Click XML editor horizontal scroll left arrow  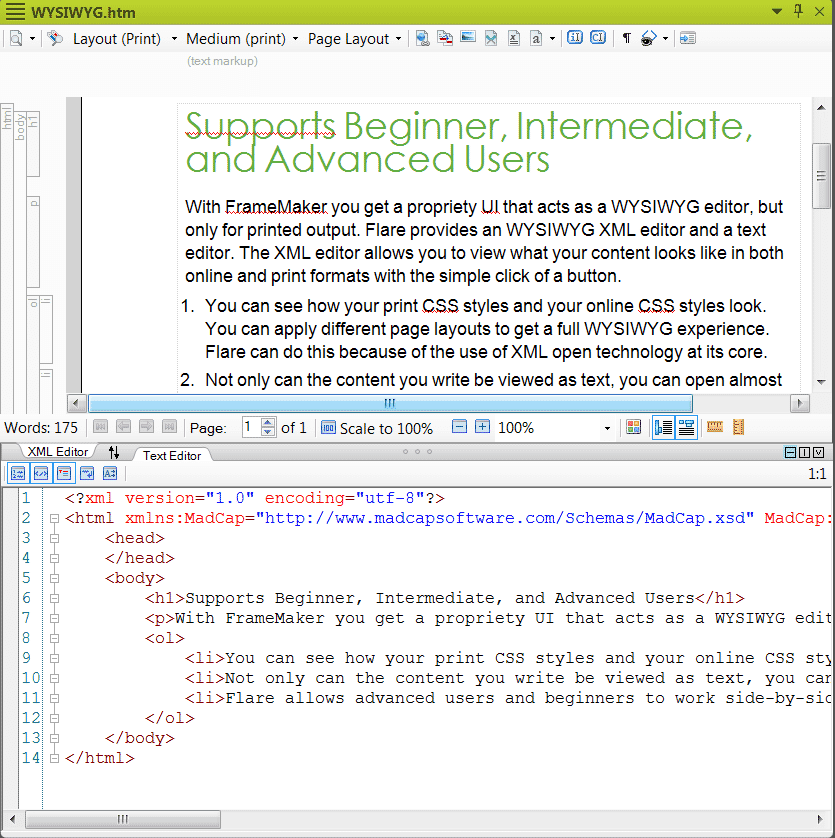(76, 403)
